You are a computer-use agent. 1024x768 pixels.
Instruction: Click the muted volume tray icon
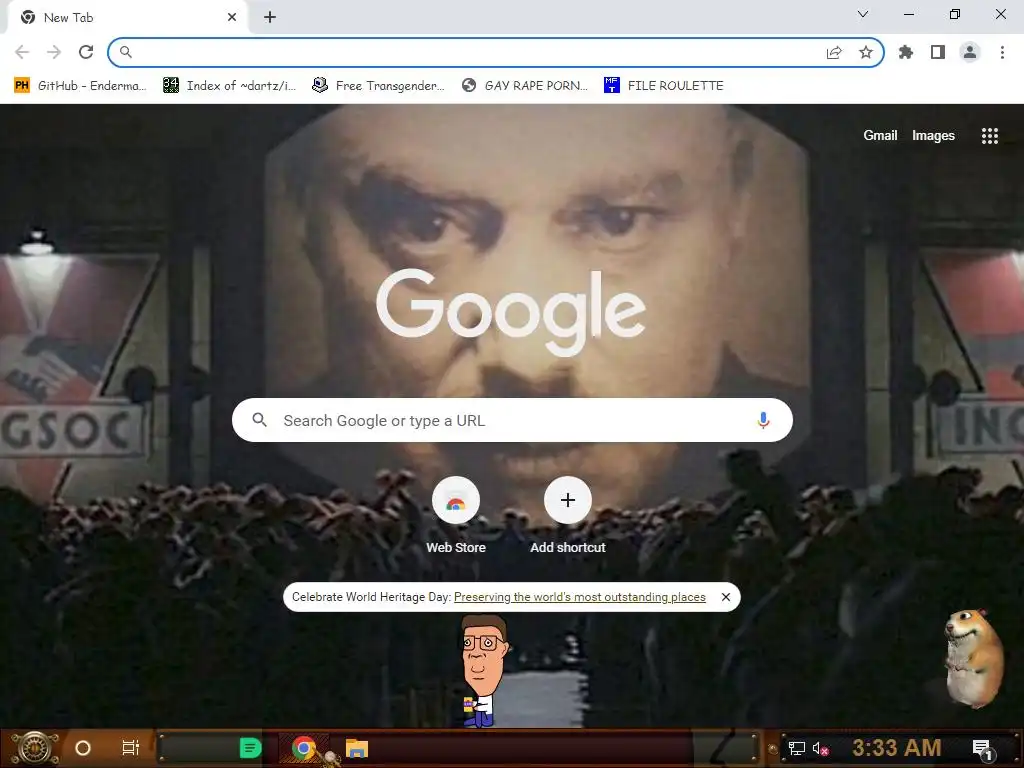pos(821,748)
